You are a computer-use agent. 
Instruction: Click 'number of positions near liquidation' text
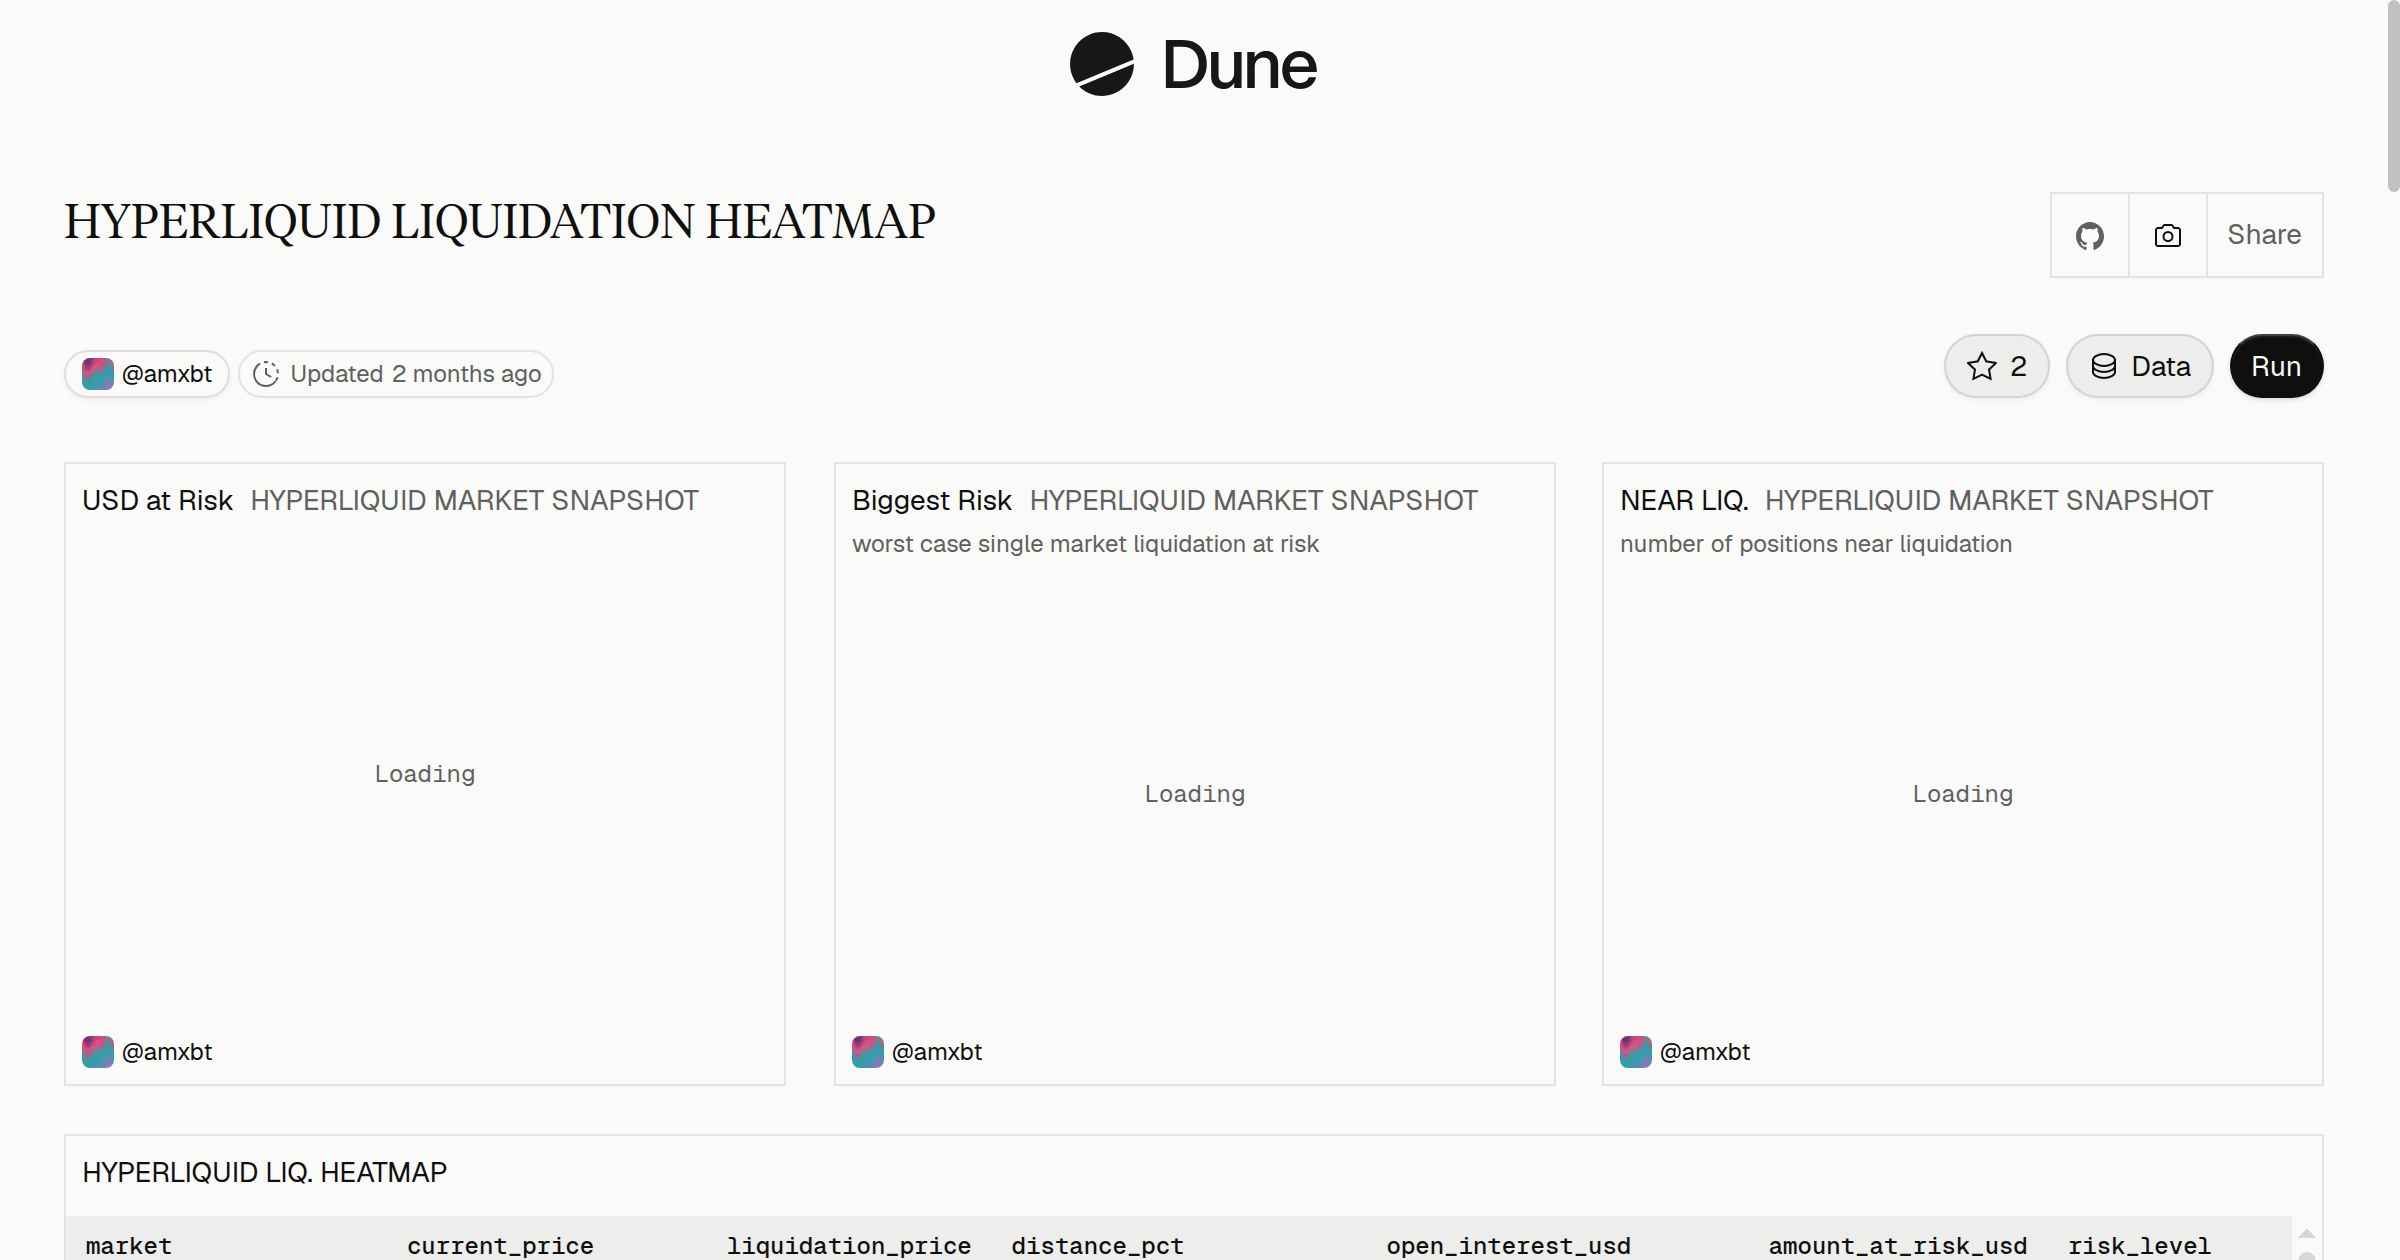pos(1816,544)
